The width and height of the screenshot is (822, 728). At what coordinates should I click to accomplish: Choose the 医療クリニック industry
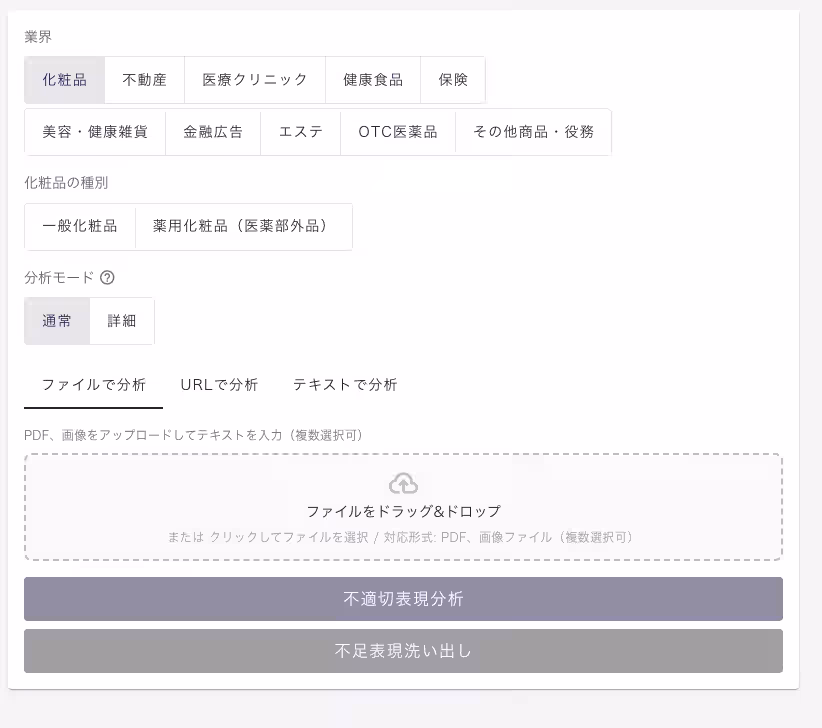[x=254, y=80]
